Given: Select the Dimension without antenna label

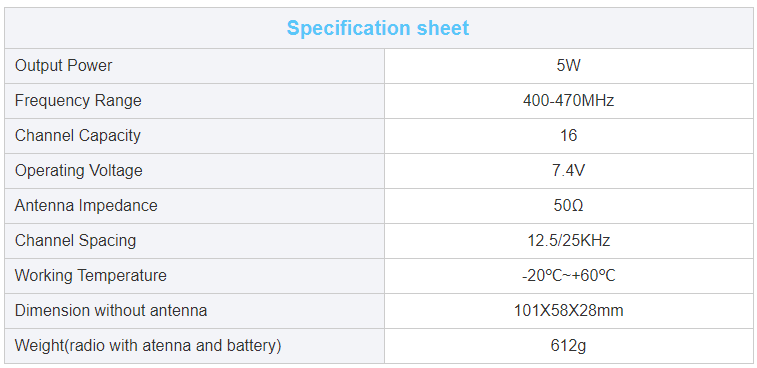Looking at the screenshot, I should click(x=111, y=311).
